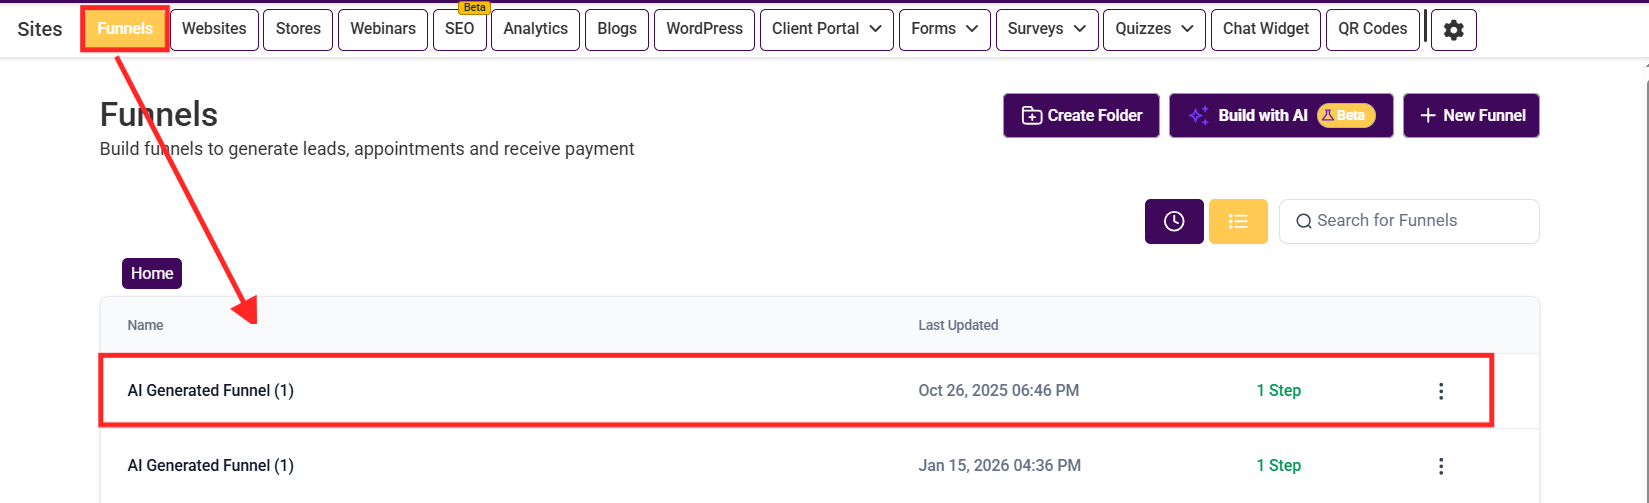Click the sparkle icon on Build with AI
Screen dimensions: 1649x503
(1198, 116)
